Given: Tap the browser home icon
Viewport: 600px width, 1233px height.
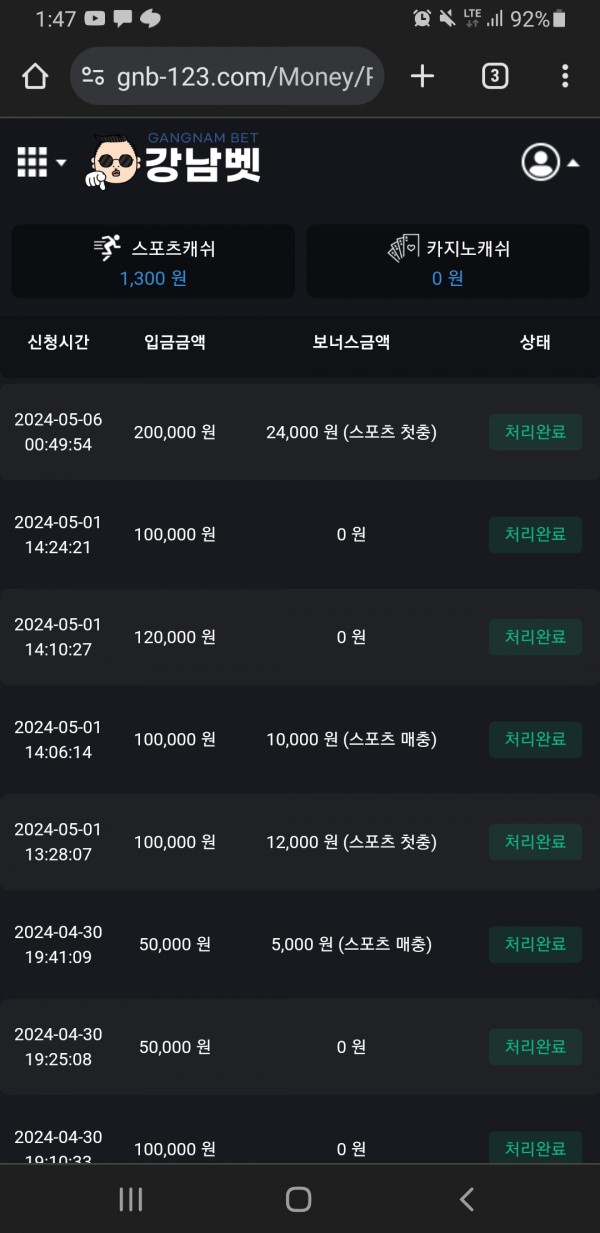Looking at the screenshot, I should click(x=35, y=77).
